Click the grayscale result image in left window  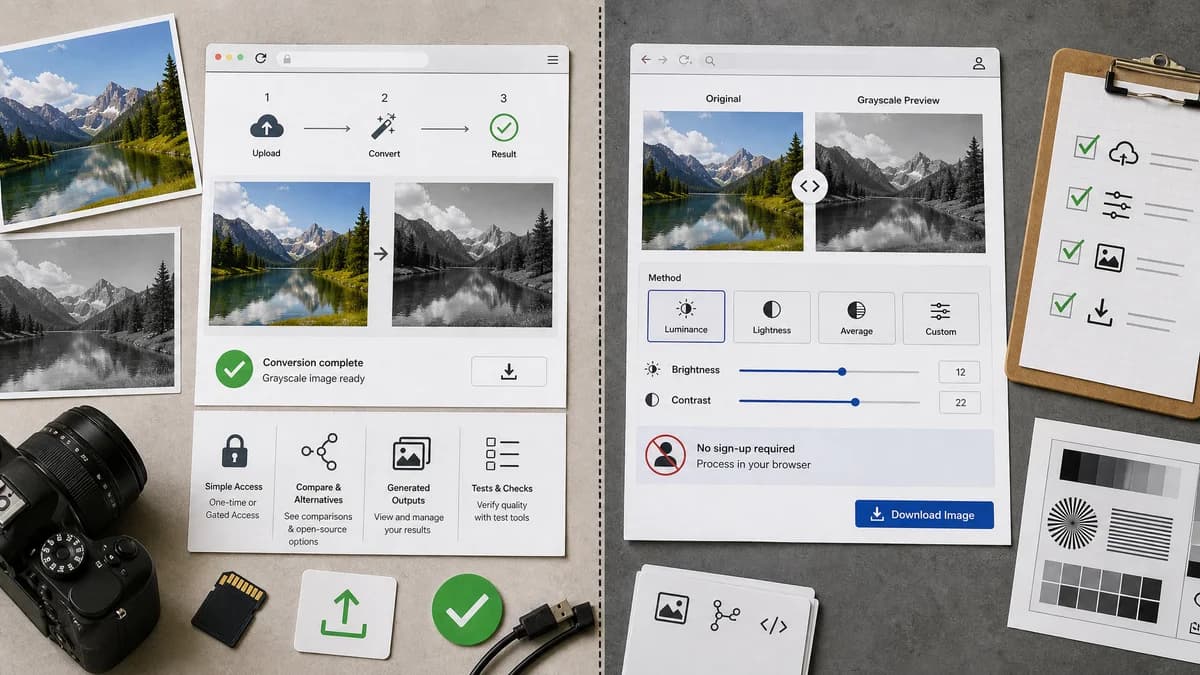point(473,254)
